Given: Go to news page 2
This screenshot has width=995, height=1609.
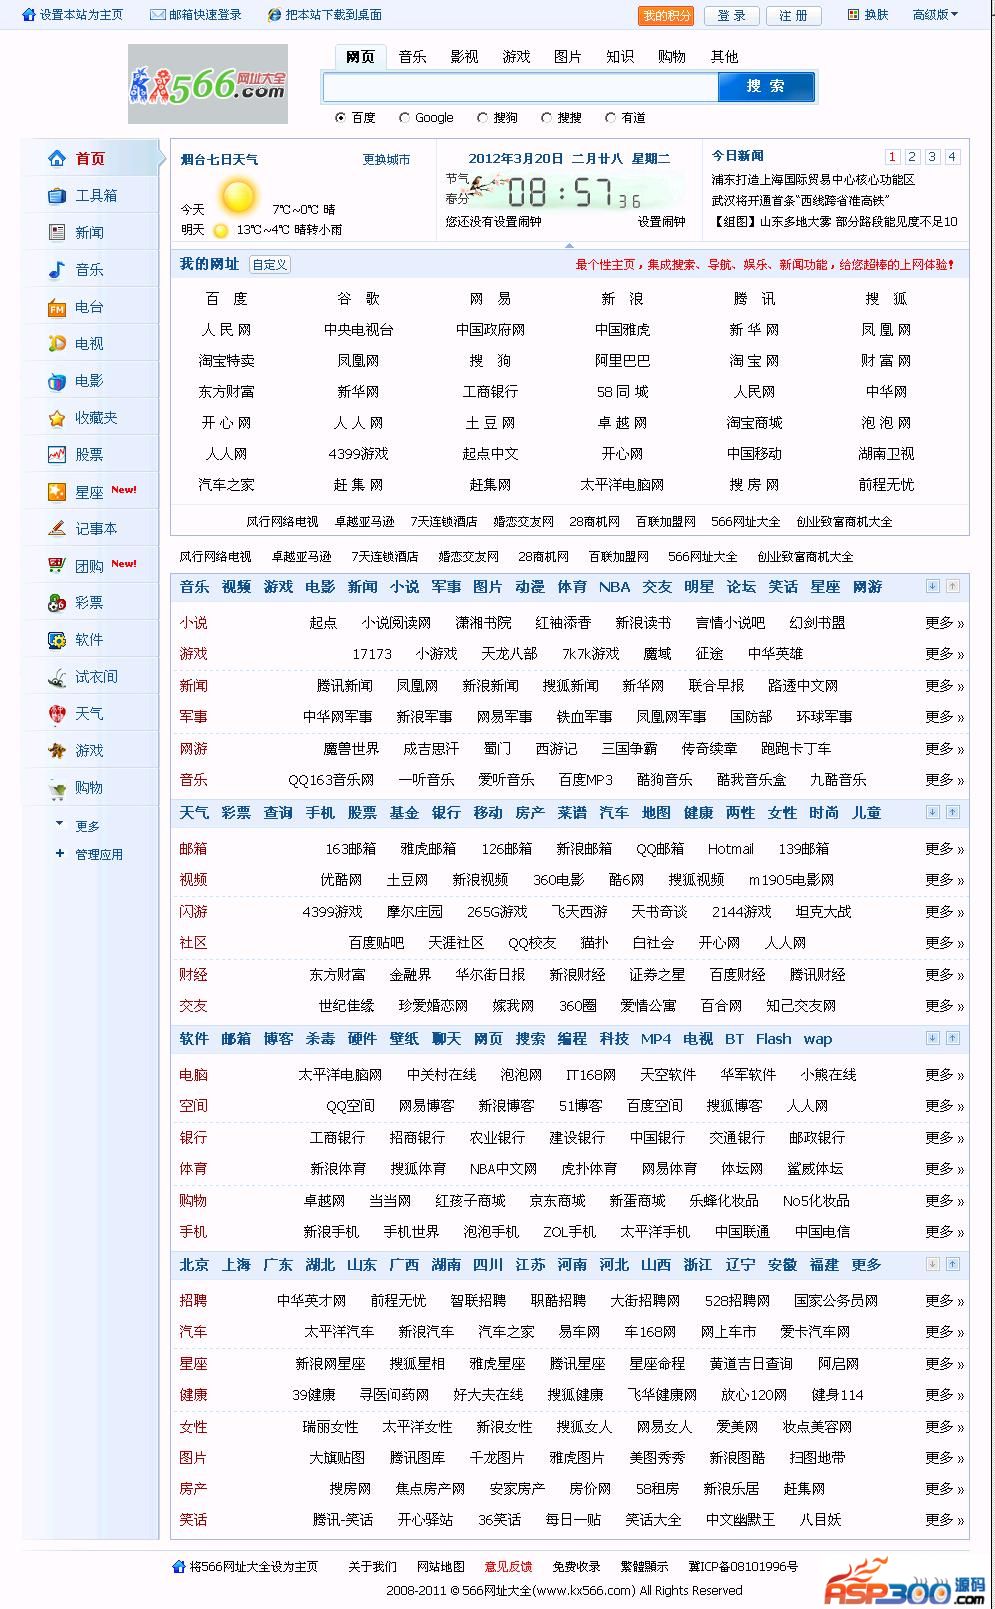Looking at the screenshot, I should [912, 157].
